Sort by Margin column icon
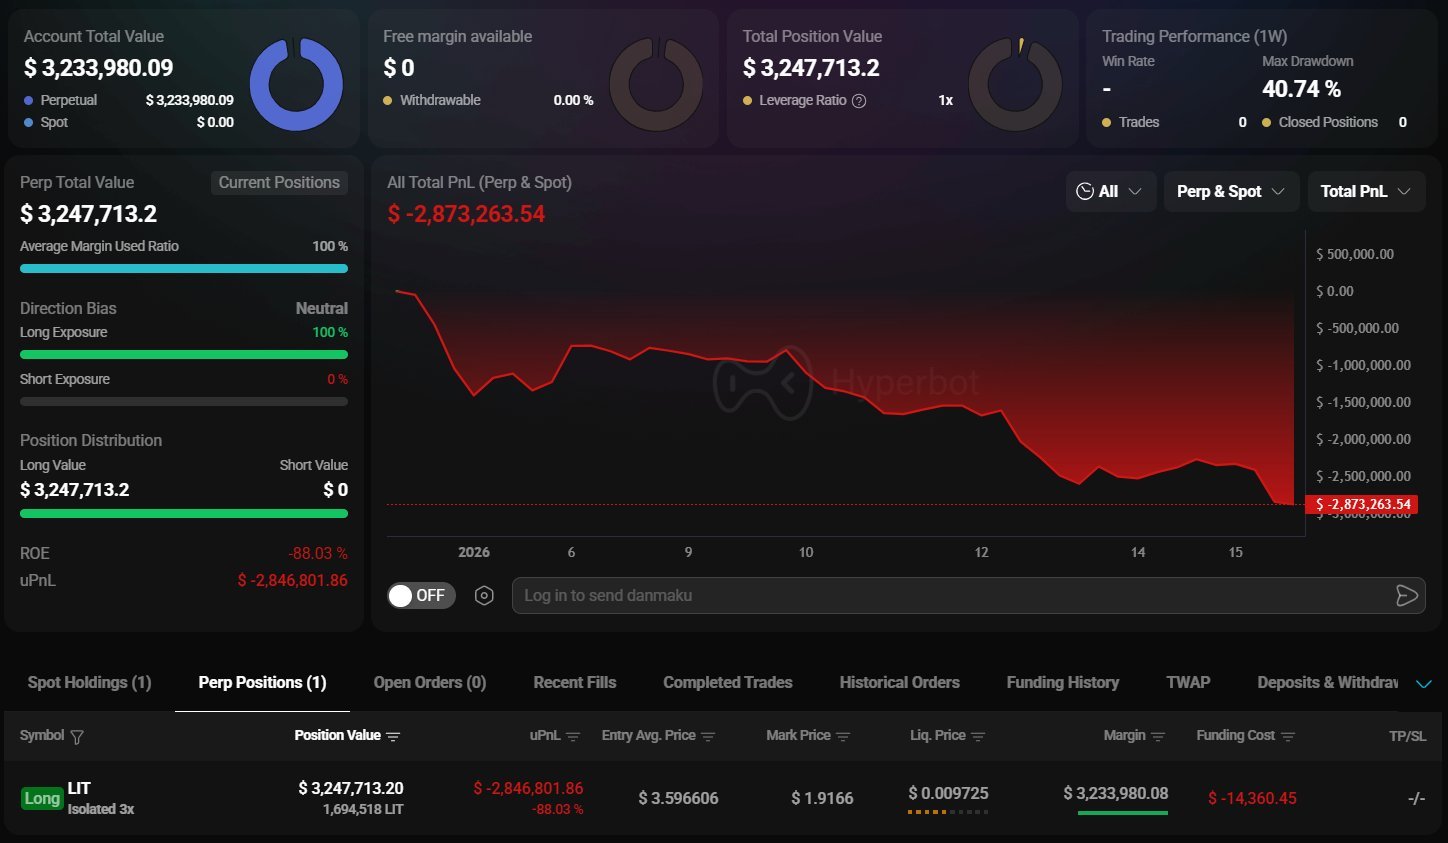1448x843 pixels. pyautogui.click(x=1158, y=737)
